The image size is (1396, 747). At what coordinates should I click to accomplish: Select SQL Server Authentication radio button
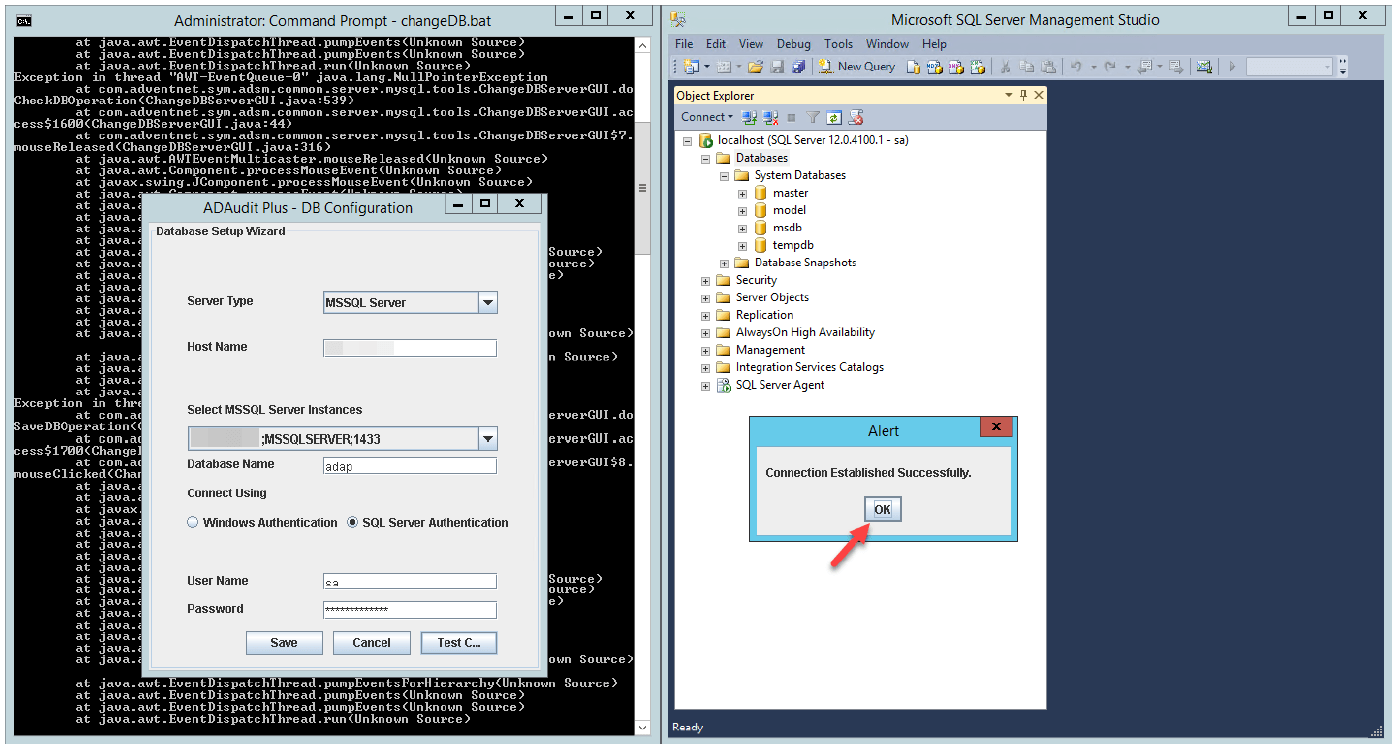click(x=353, y=523)
